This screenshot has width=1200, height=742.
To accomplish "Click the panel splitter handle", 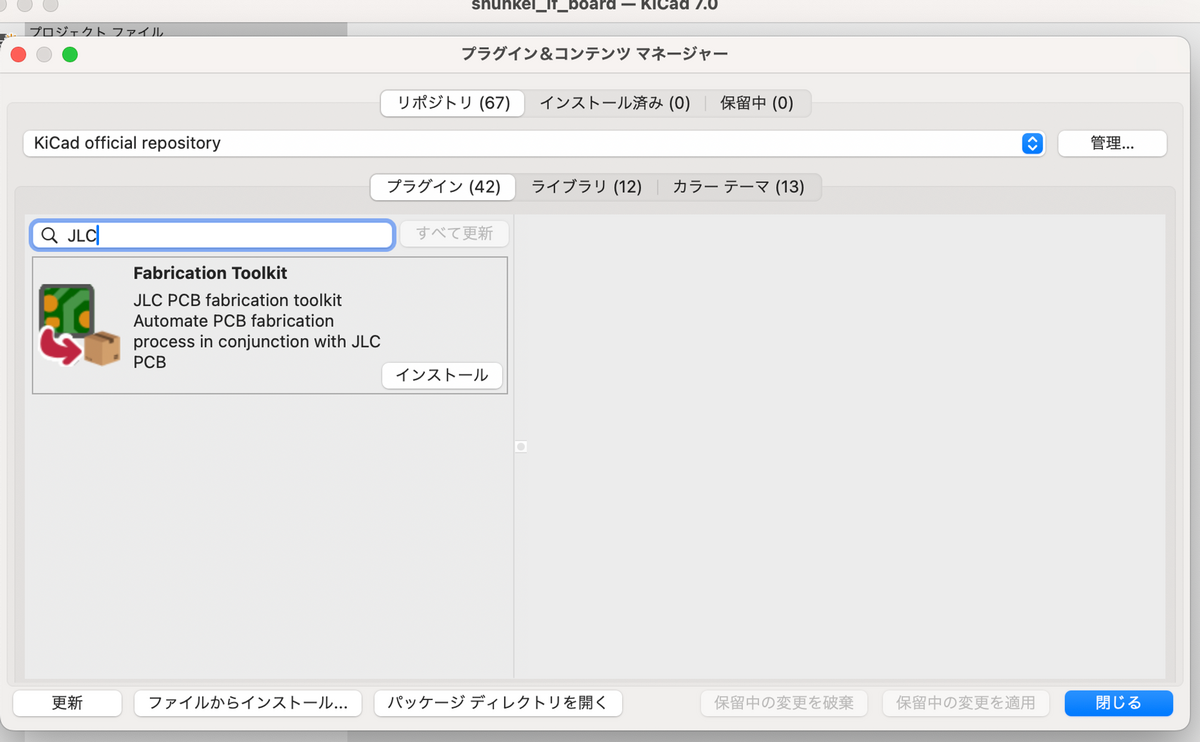I will [x=520, y=446].
